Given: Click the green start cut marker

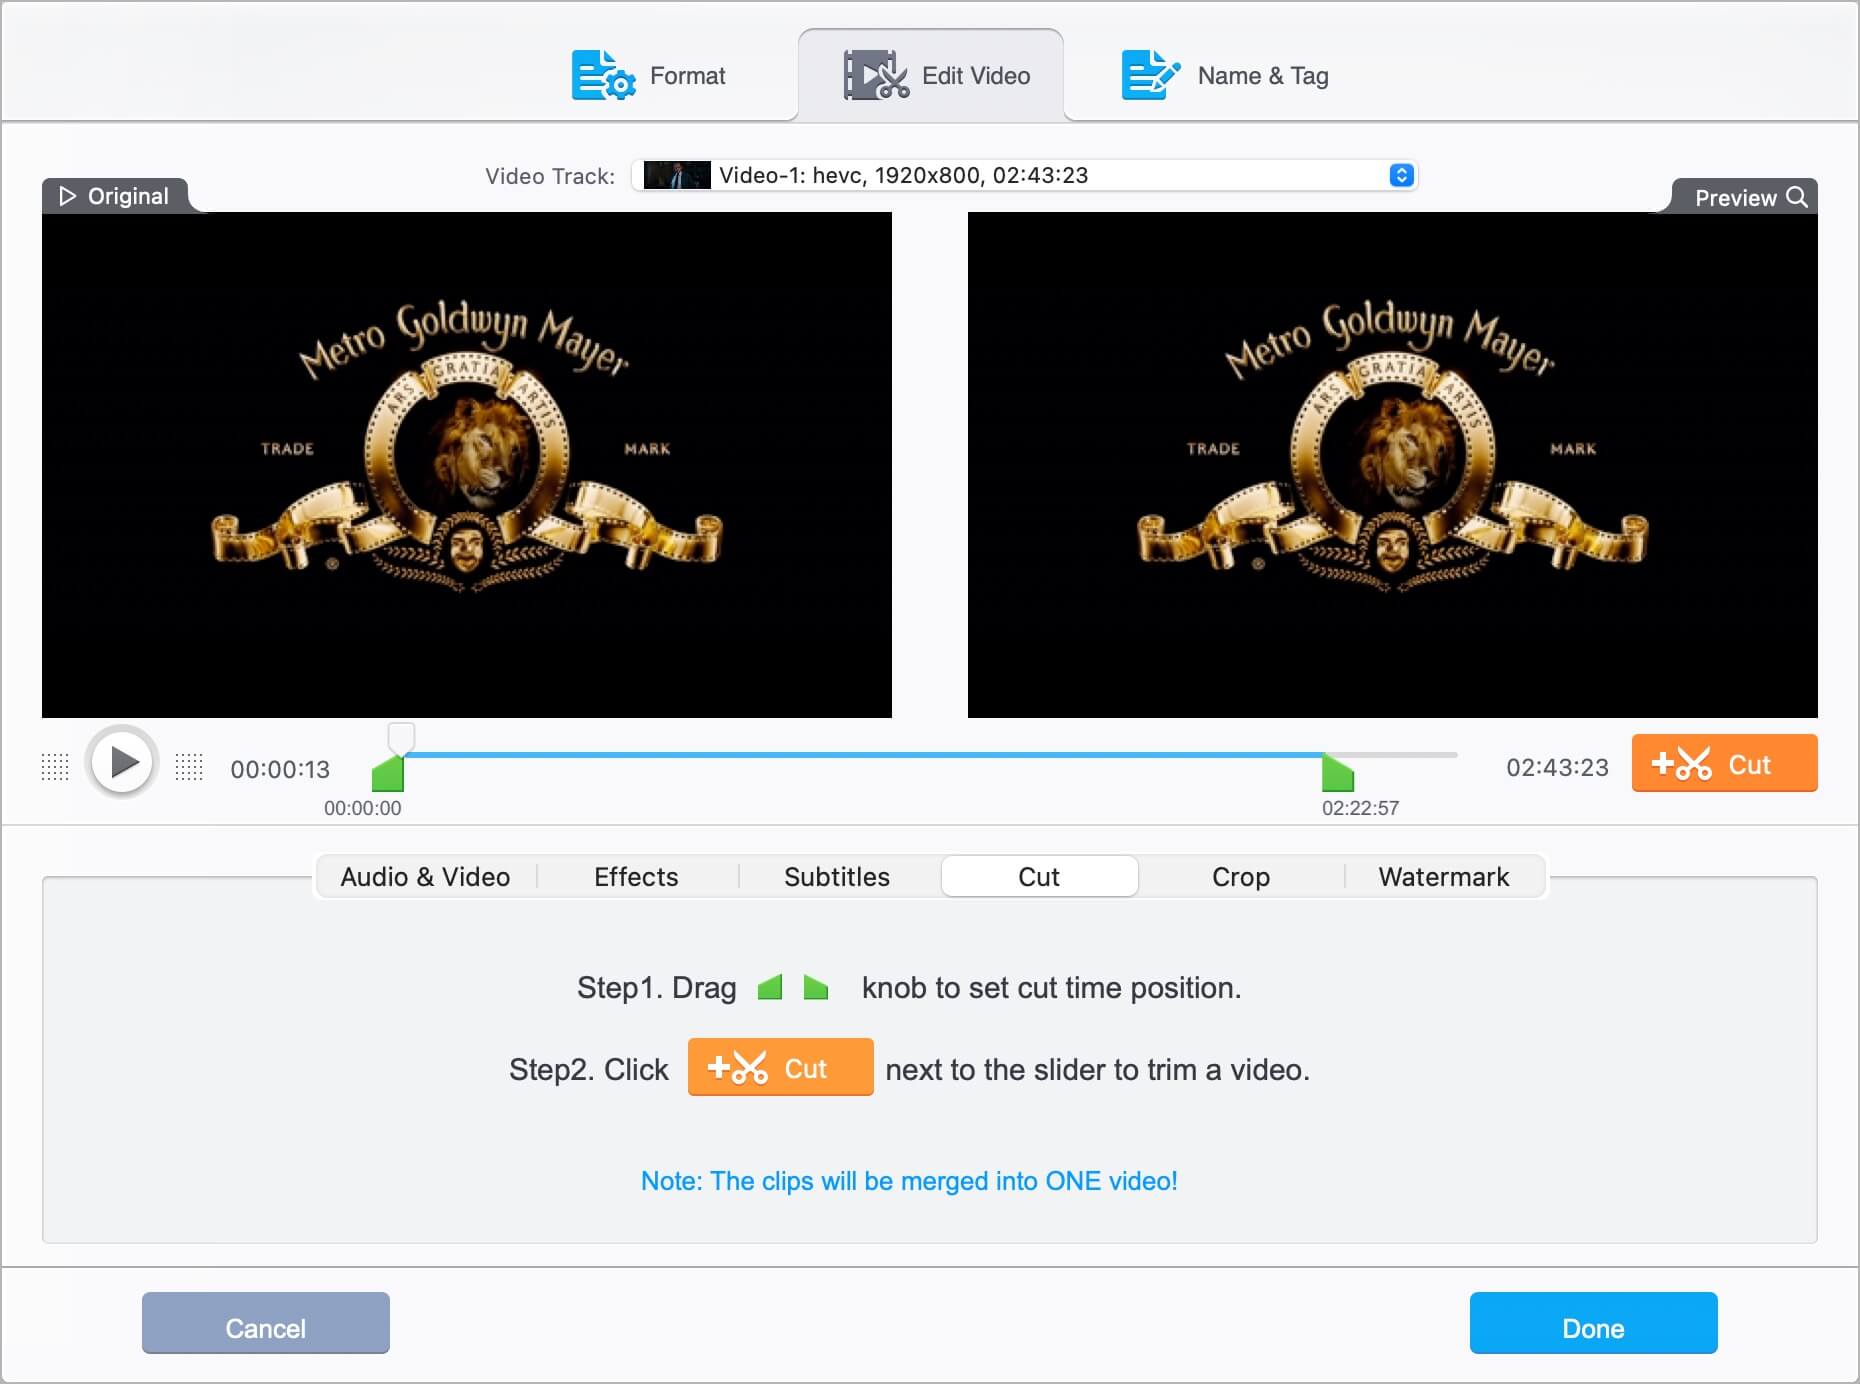Looking at the screenshot, I should pyautogui.click(x=388, y=774).
